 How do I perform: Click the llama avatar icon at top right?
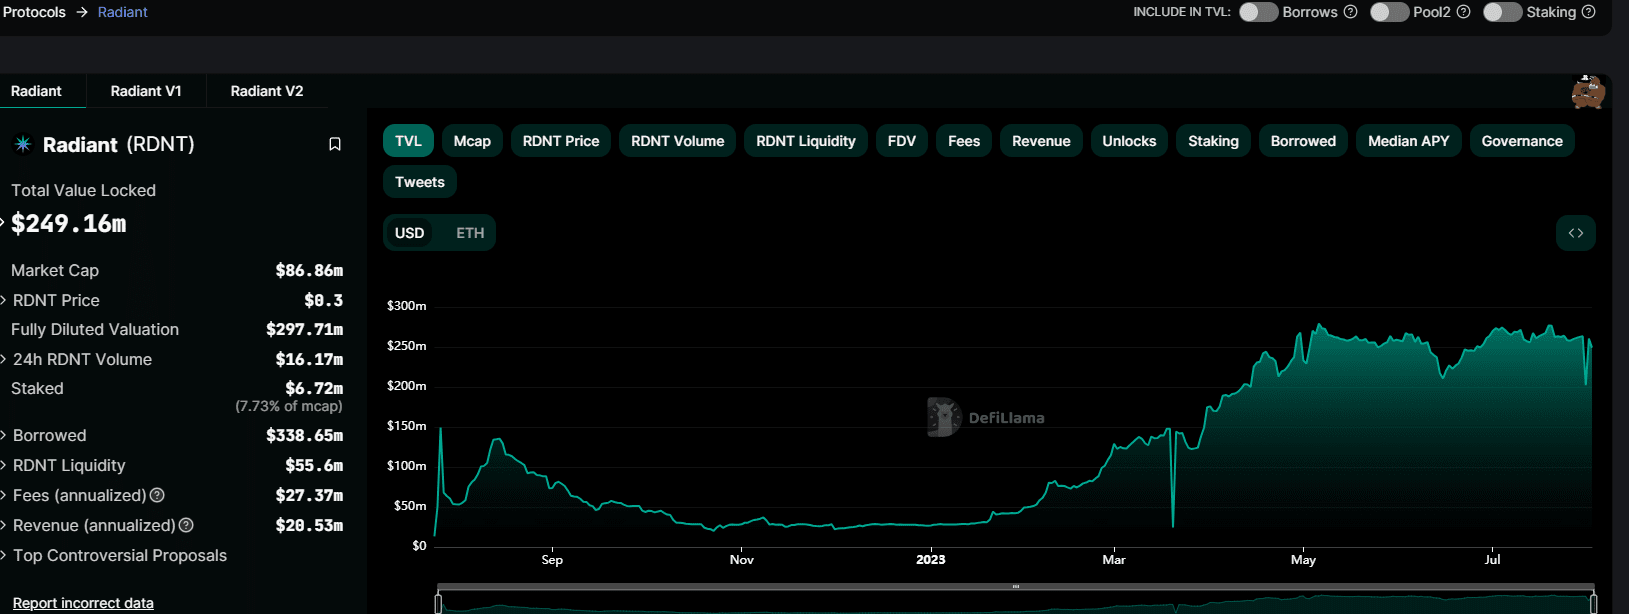point(1587,92)
